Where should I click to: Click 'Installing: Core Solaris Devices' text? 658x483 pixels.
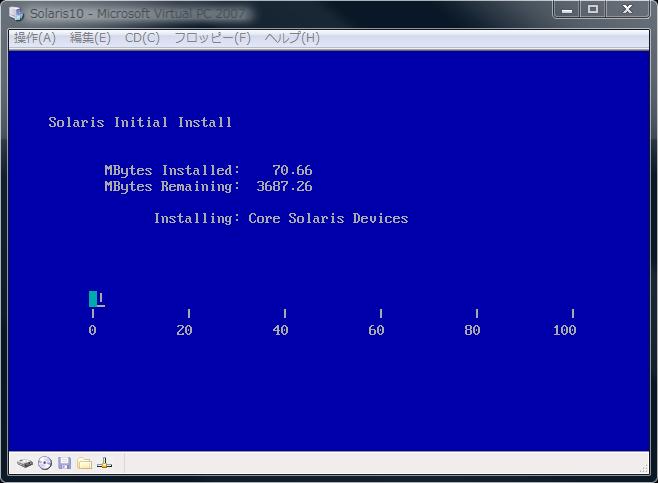pos(281,218)
